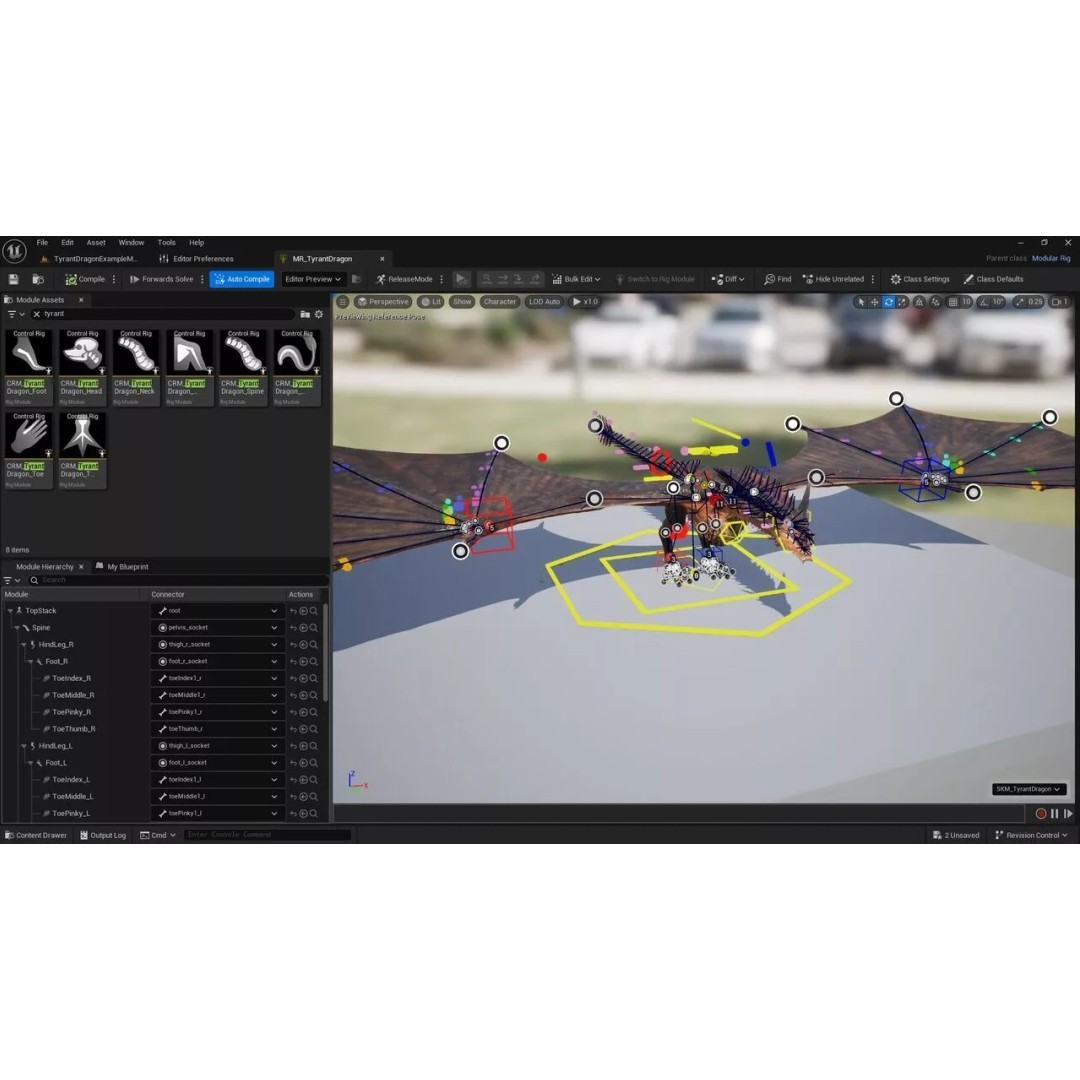
Task: Clear the 'tyrant' search with the X icon
Action: (x=37, y=314)
